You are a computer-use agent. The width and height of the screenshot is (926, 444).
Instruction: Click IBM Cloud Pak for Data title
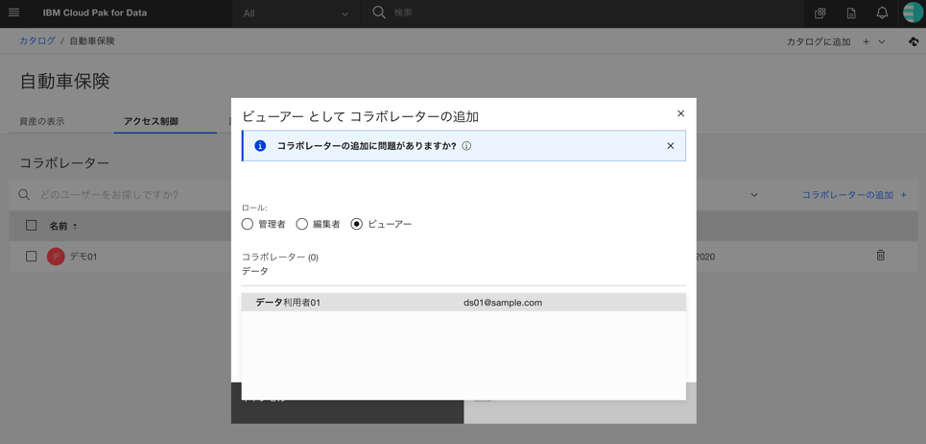(95, 12)
